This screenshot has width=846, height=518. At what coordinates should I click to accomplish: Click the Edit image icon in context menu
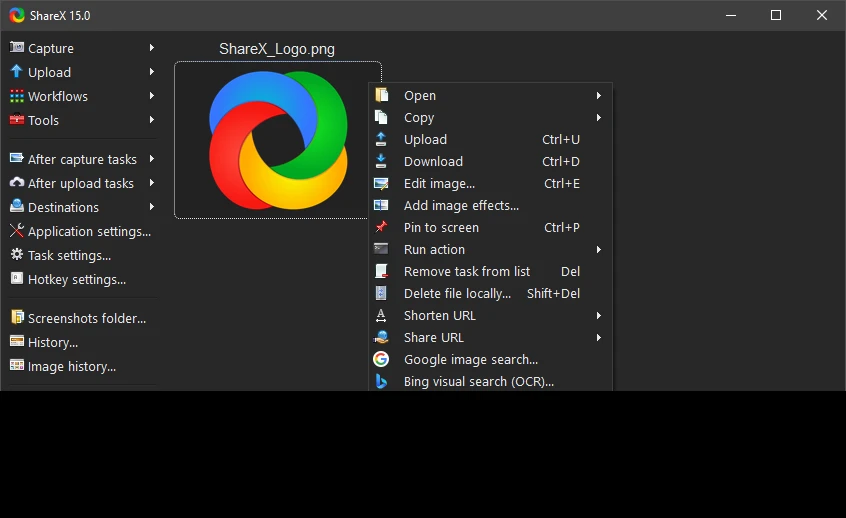[x=381, y=183]
